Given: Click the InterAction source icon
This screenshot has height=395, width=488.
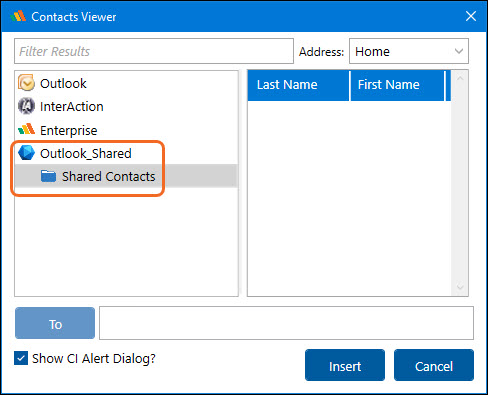Looking at the screenshot, I should coord(26,106).
